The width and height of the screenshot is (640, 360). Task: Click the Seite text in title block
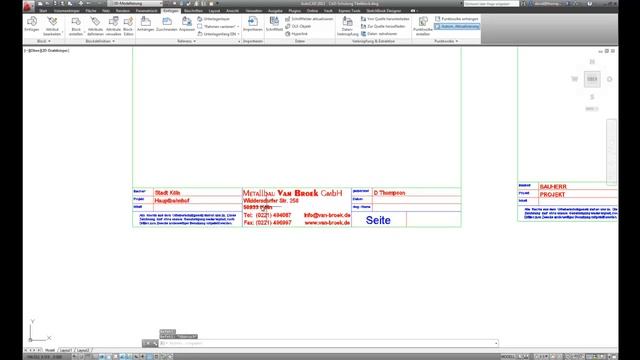(x=378, y=220)
